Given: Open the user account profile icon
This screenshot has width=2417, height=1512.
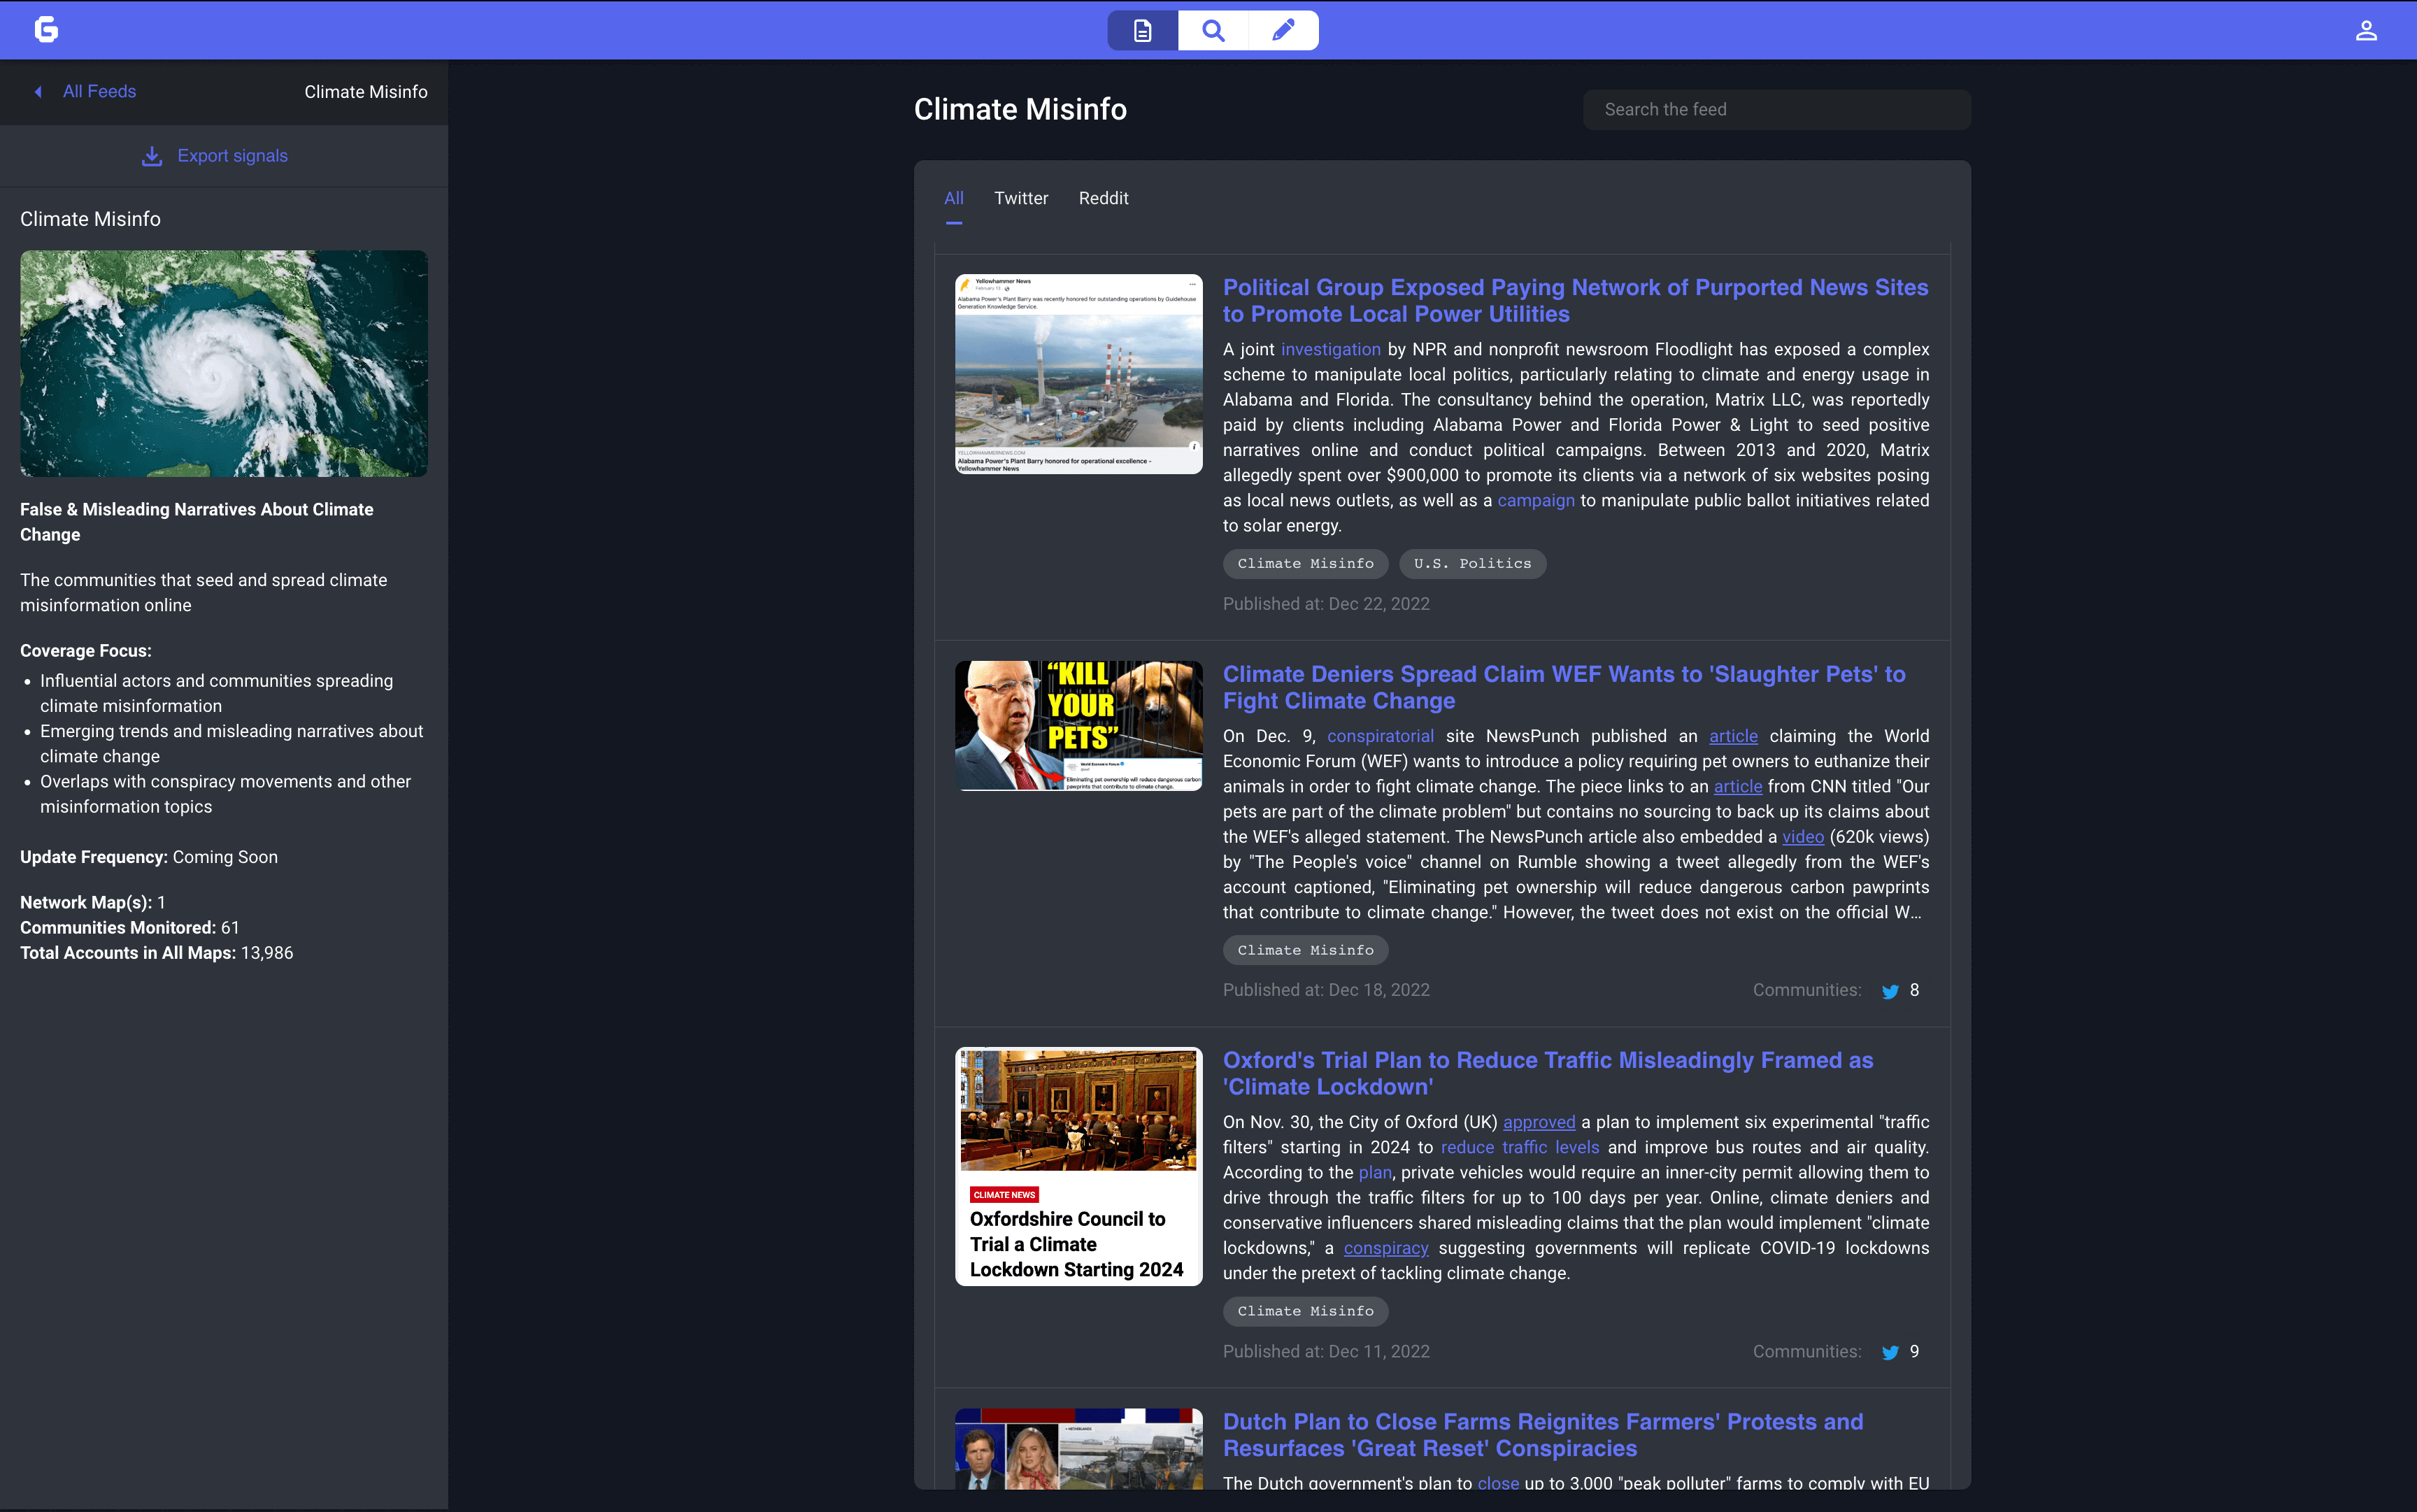Looking at the screenshot, I should coord(2366,31).
